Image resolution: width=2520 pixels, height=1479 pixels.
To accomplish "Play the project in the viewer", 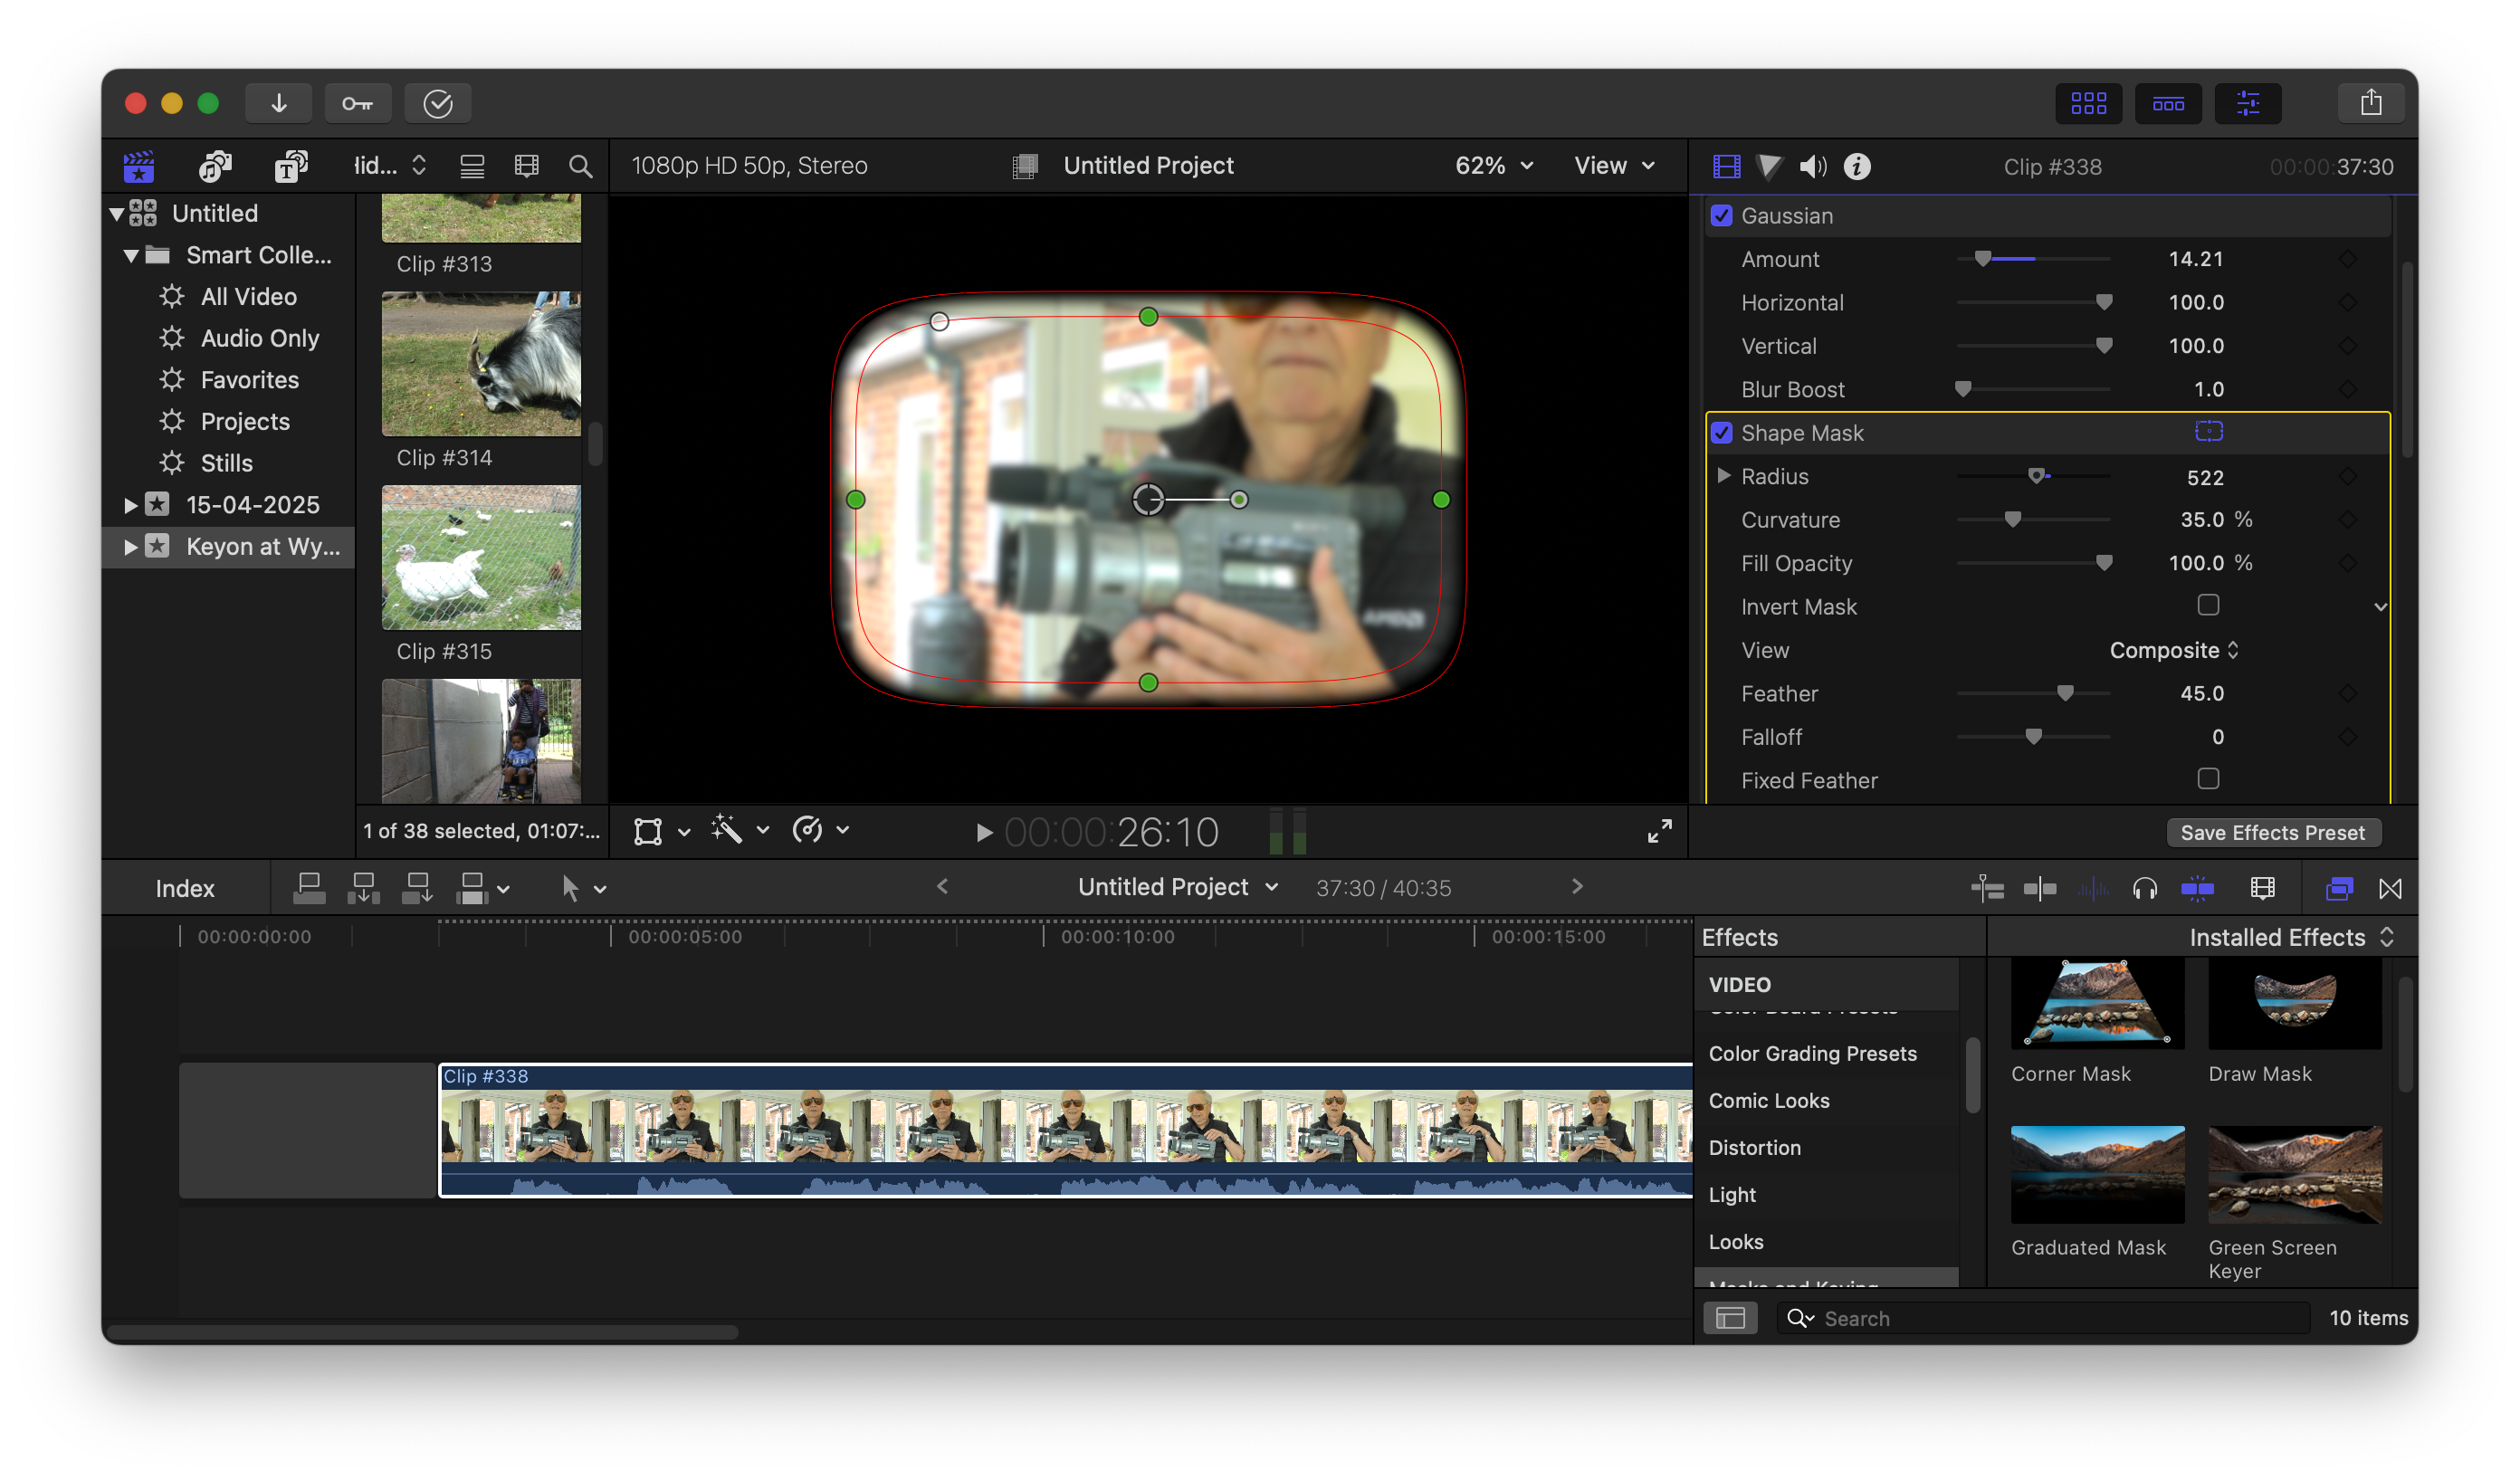I will pos(984,832).
